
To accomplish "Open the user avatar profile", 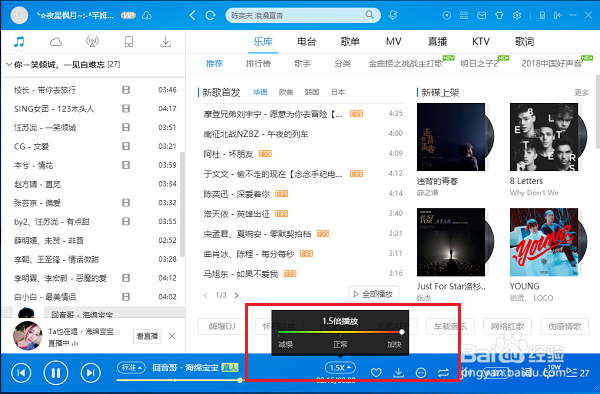I will (19, 15).
